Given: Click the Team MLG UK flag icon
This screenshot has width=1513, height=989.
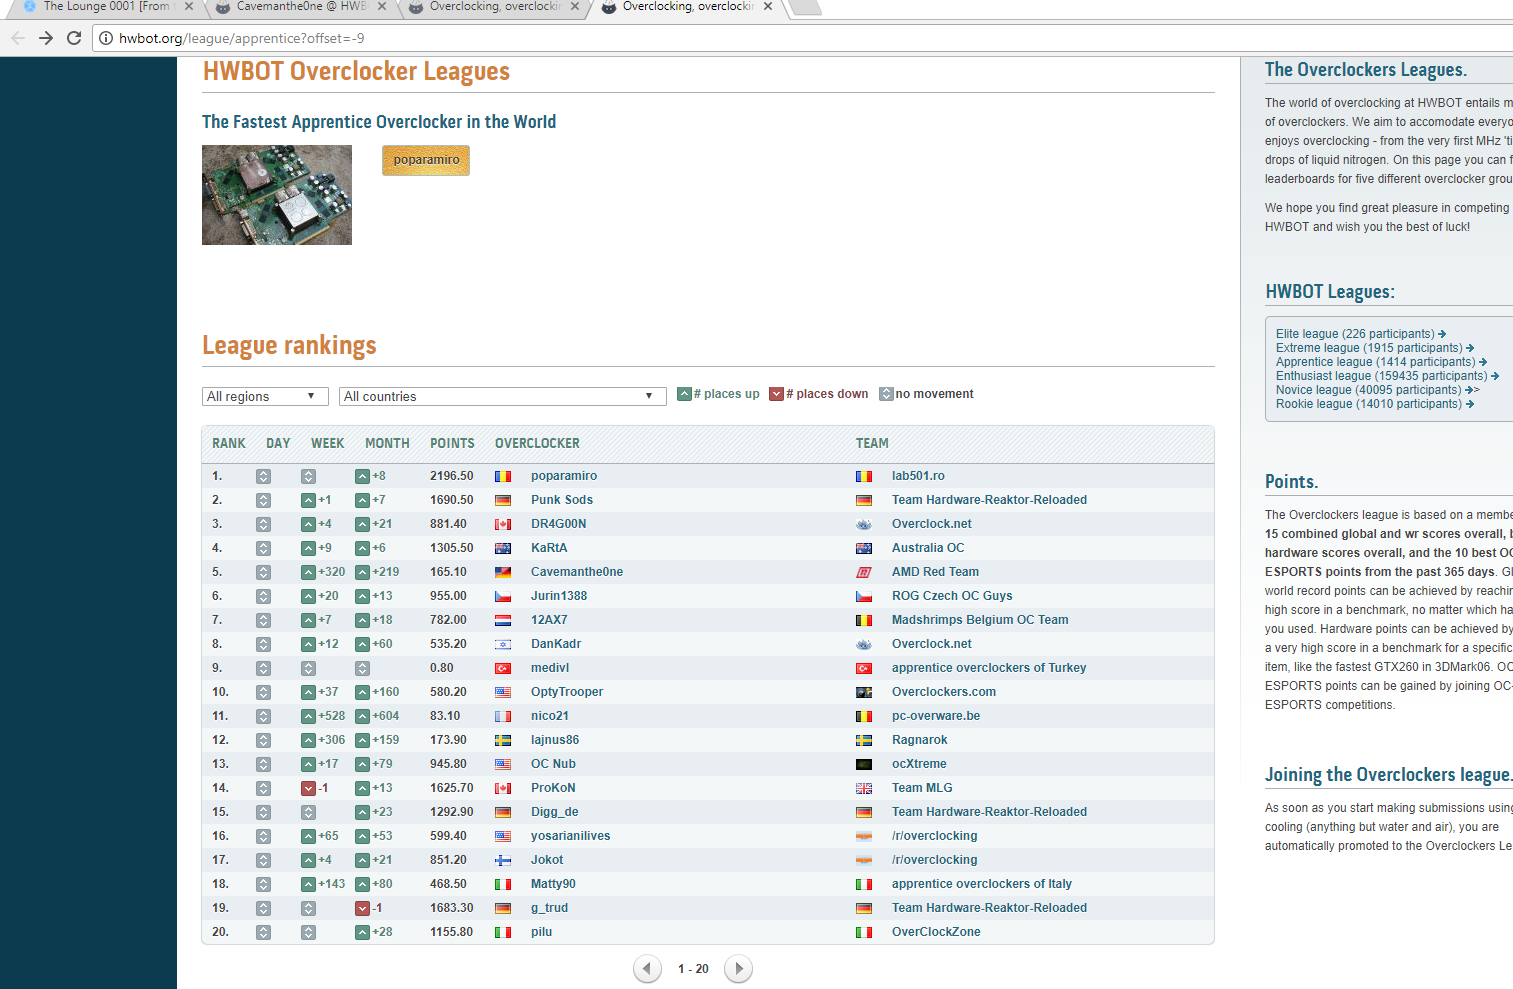Looking at the screenshot, I should point(864,789).
